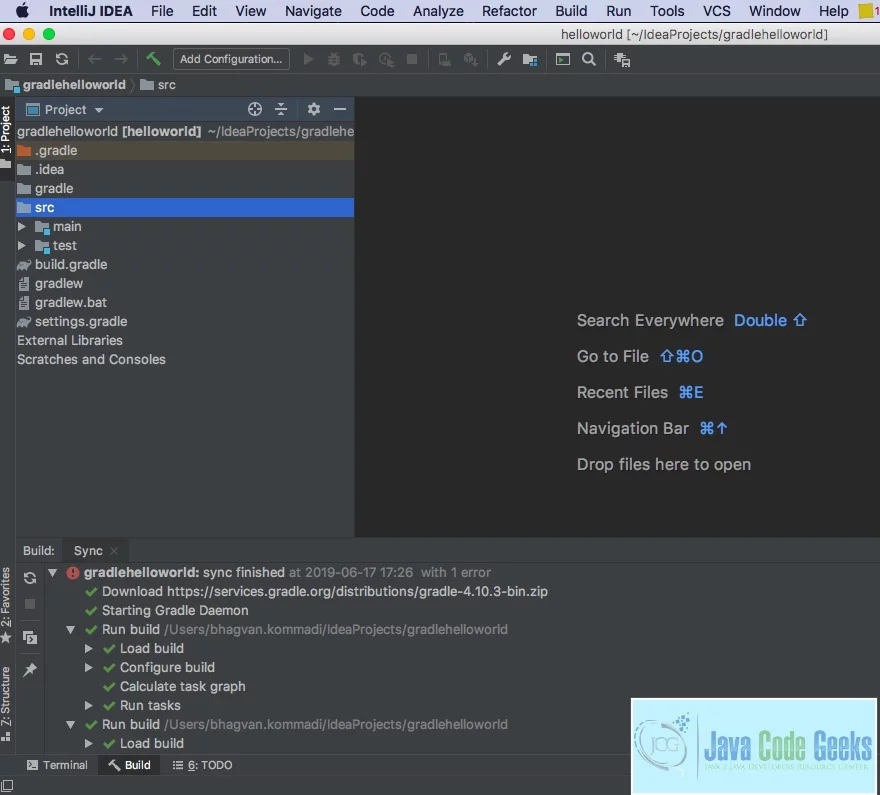Click the green Build Project hammer
The width and height of the screenshot is (880, 795).
pyautogui.click(x=153, y=58)
